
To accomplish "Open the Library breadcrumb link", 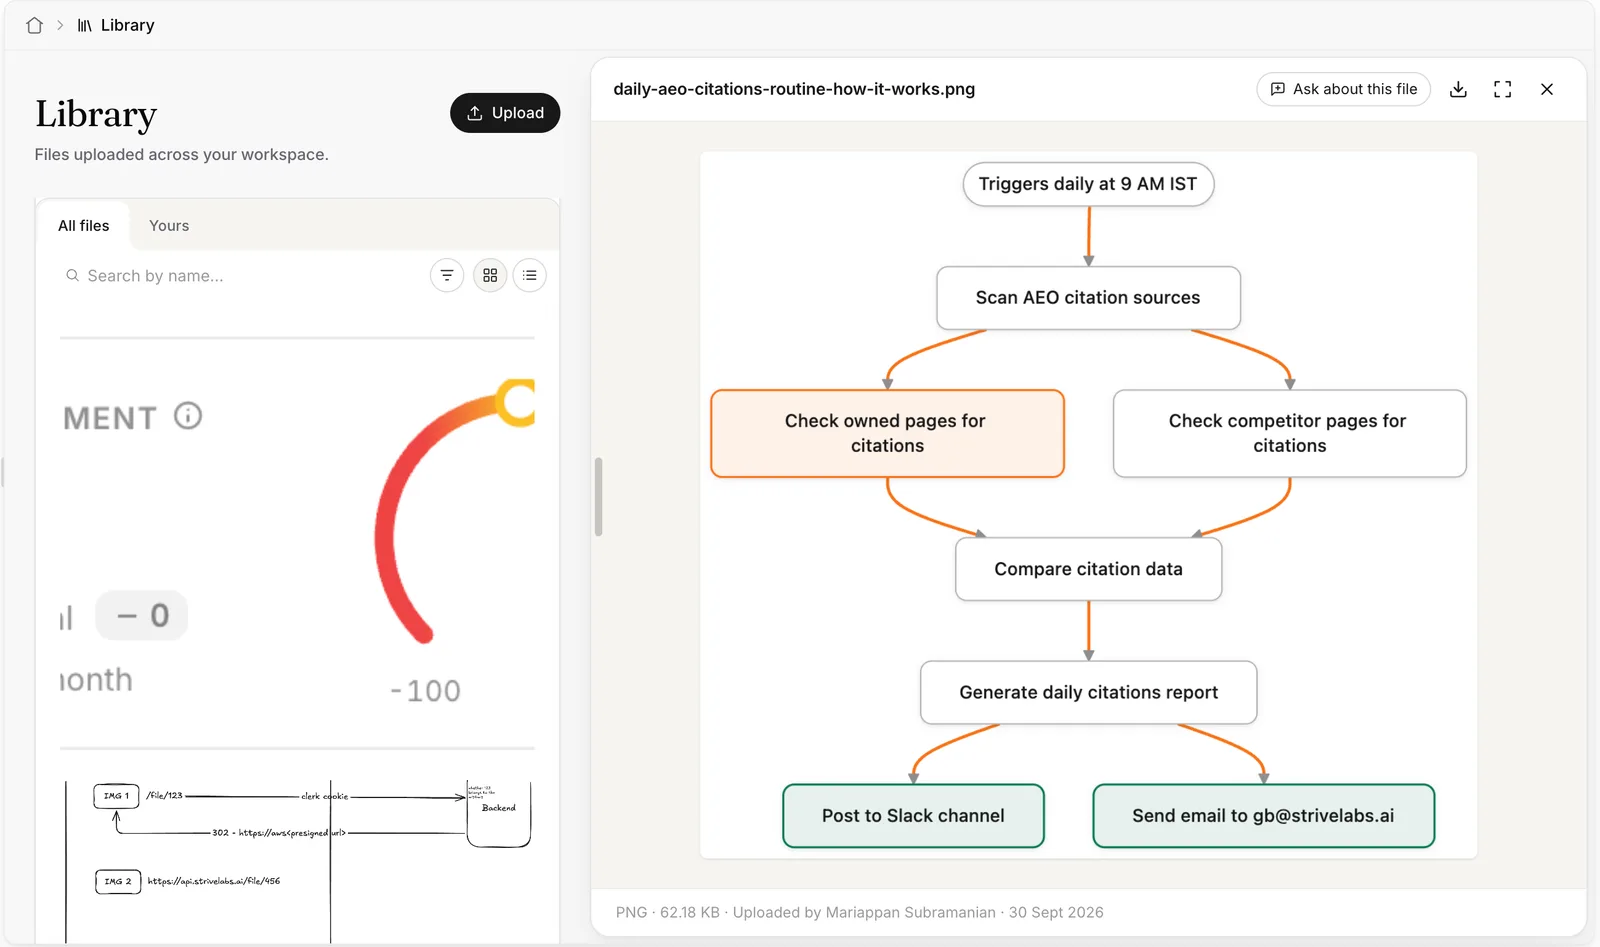I will coord(116,25).
